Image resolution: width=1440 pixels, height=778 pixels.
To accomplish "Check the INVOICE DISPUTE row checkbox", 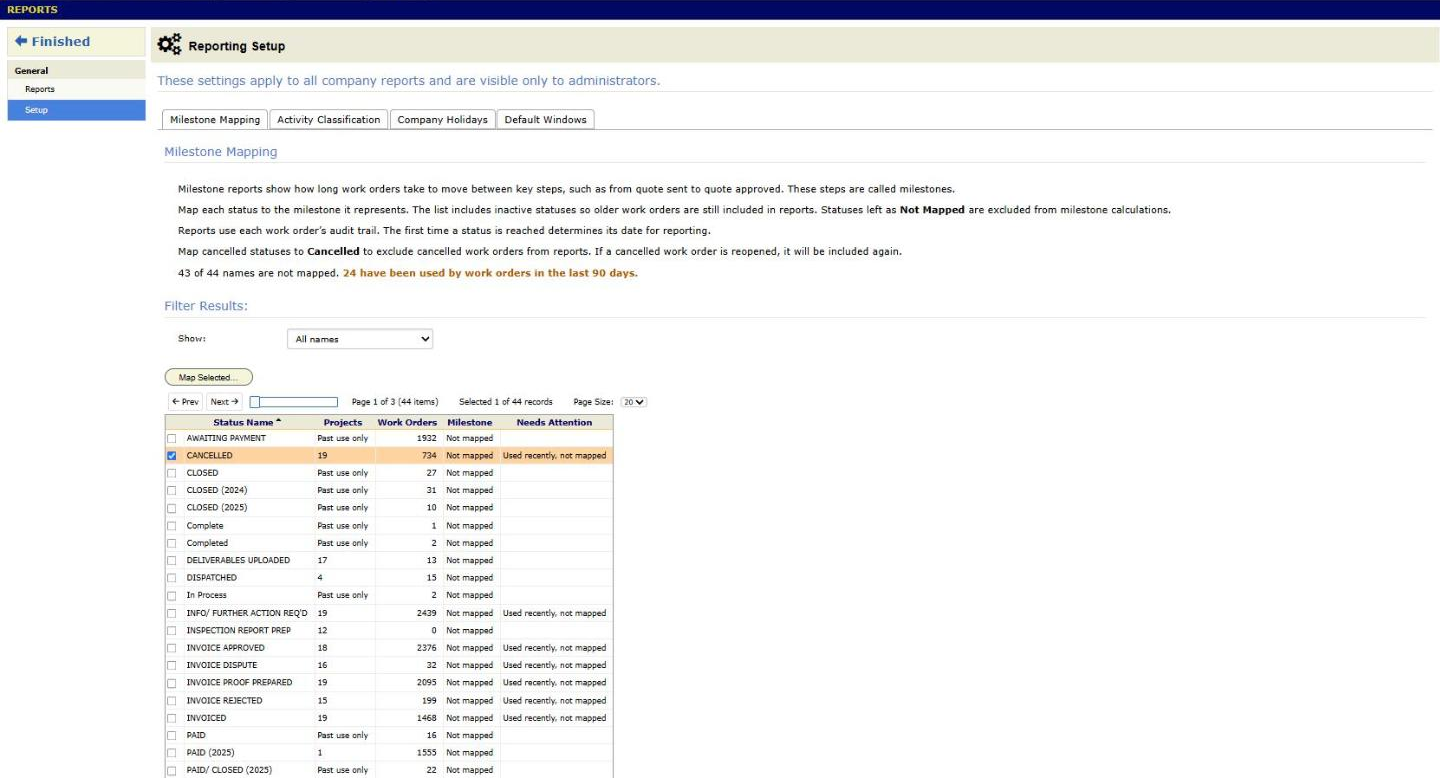I will pyautogui.click(x=172, y=666).
